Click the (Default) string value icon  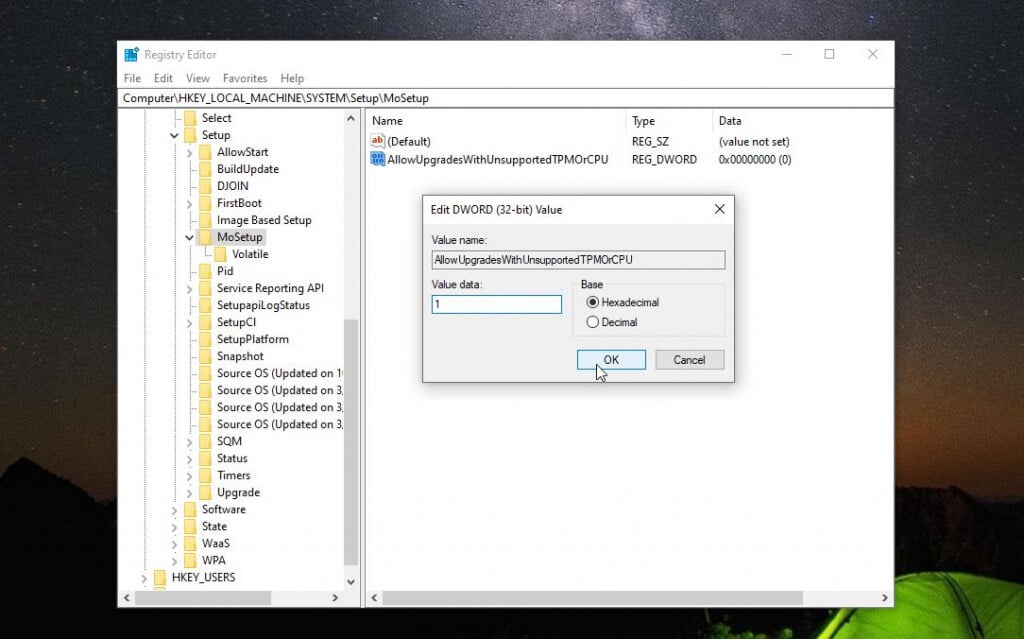pos(377,141)
